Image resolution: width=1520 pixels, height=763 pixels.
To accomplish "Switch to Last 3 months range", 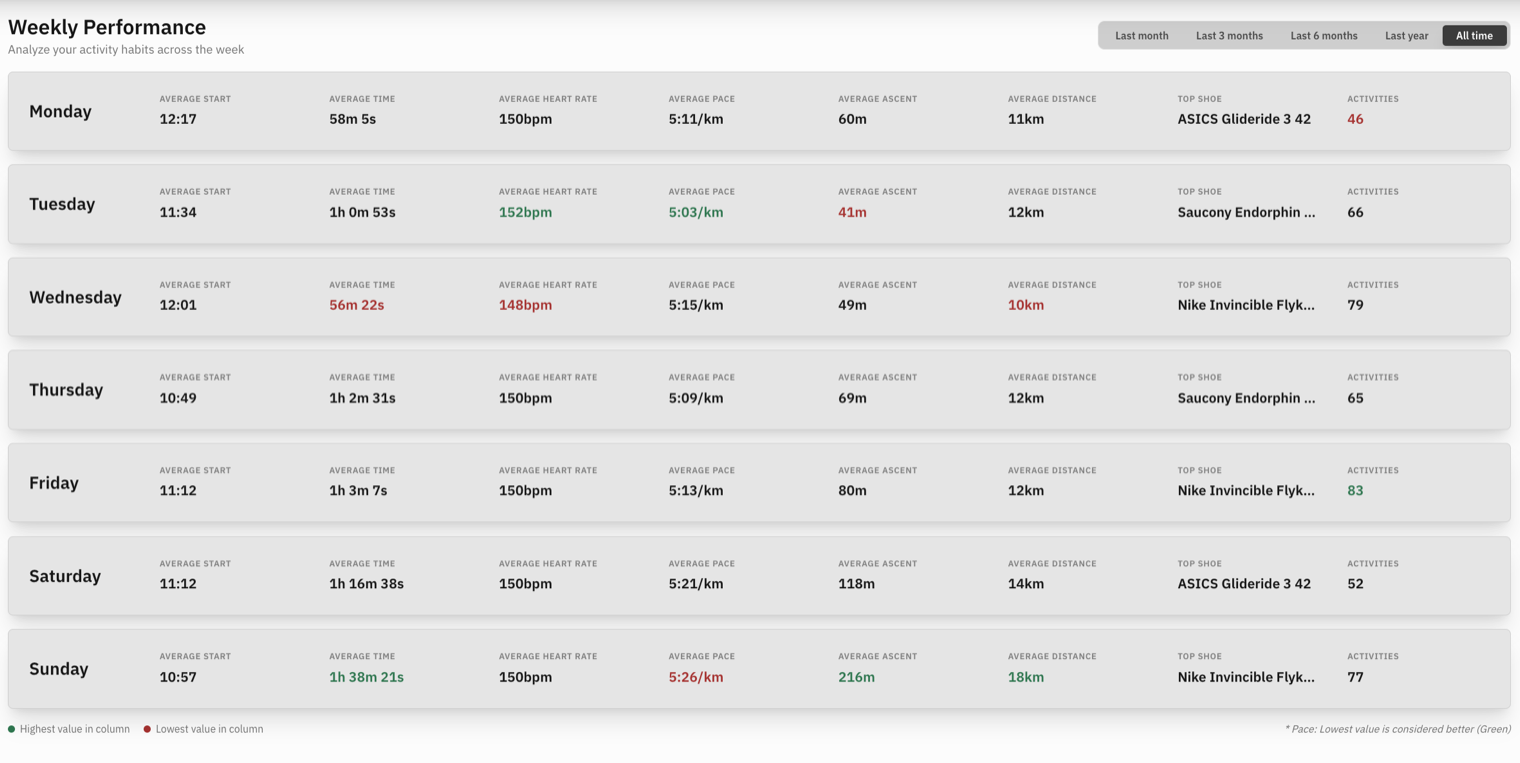I will click(1229, 36).
